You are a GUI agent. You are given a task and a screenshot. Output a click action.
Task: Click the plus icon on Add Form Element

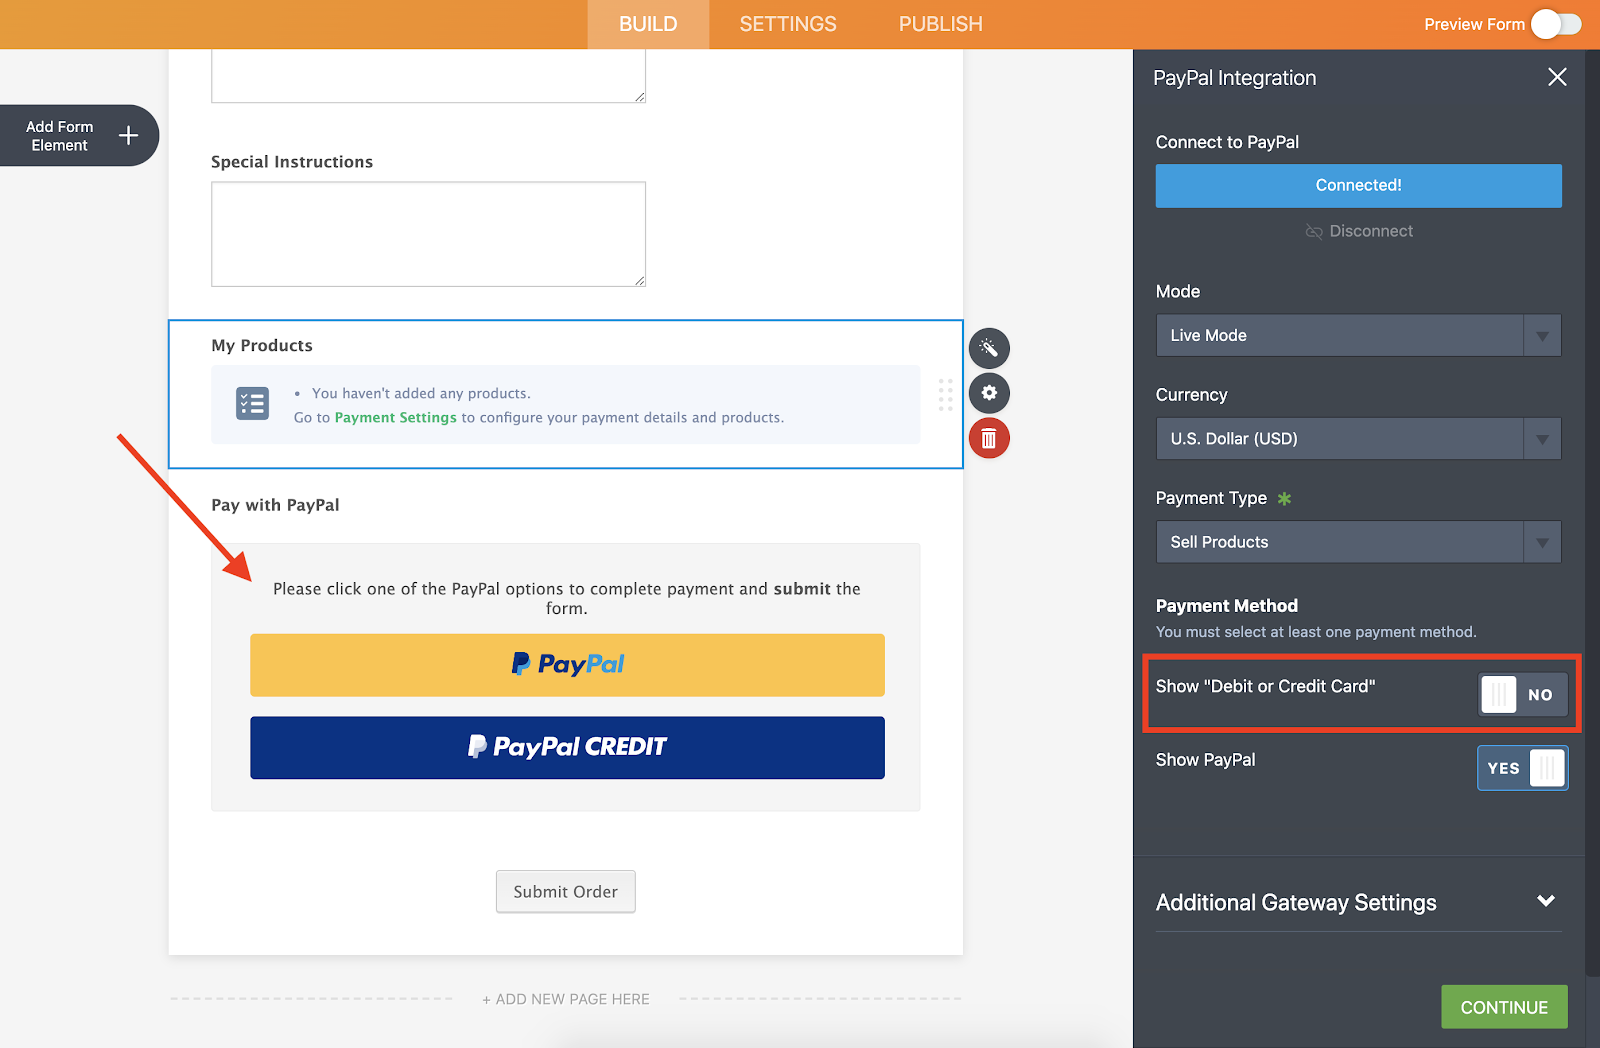(x=128, y=135)
